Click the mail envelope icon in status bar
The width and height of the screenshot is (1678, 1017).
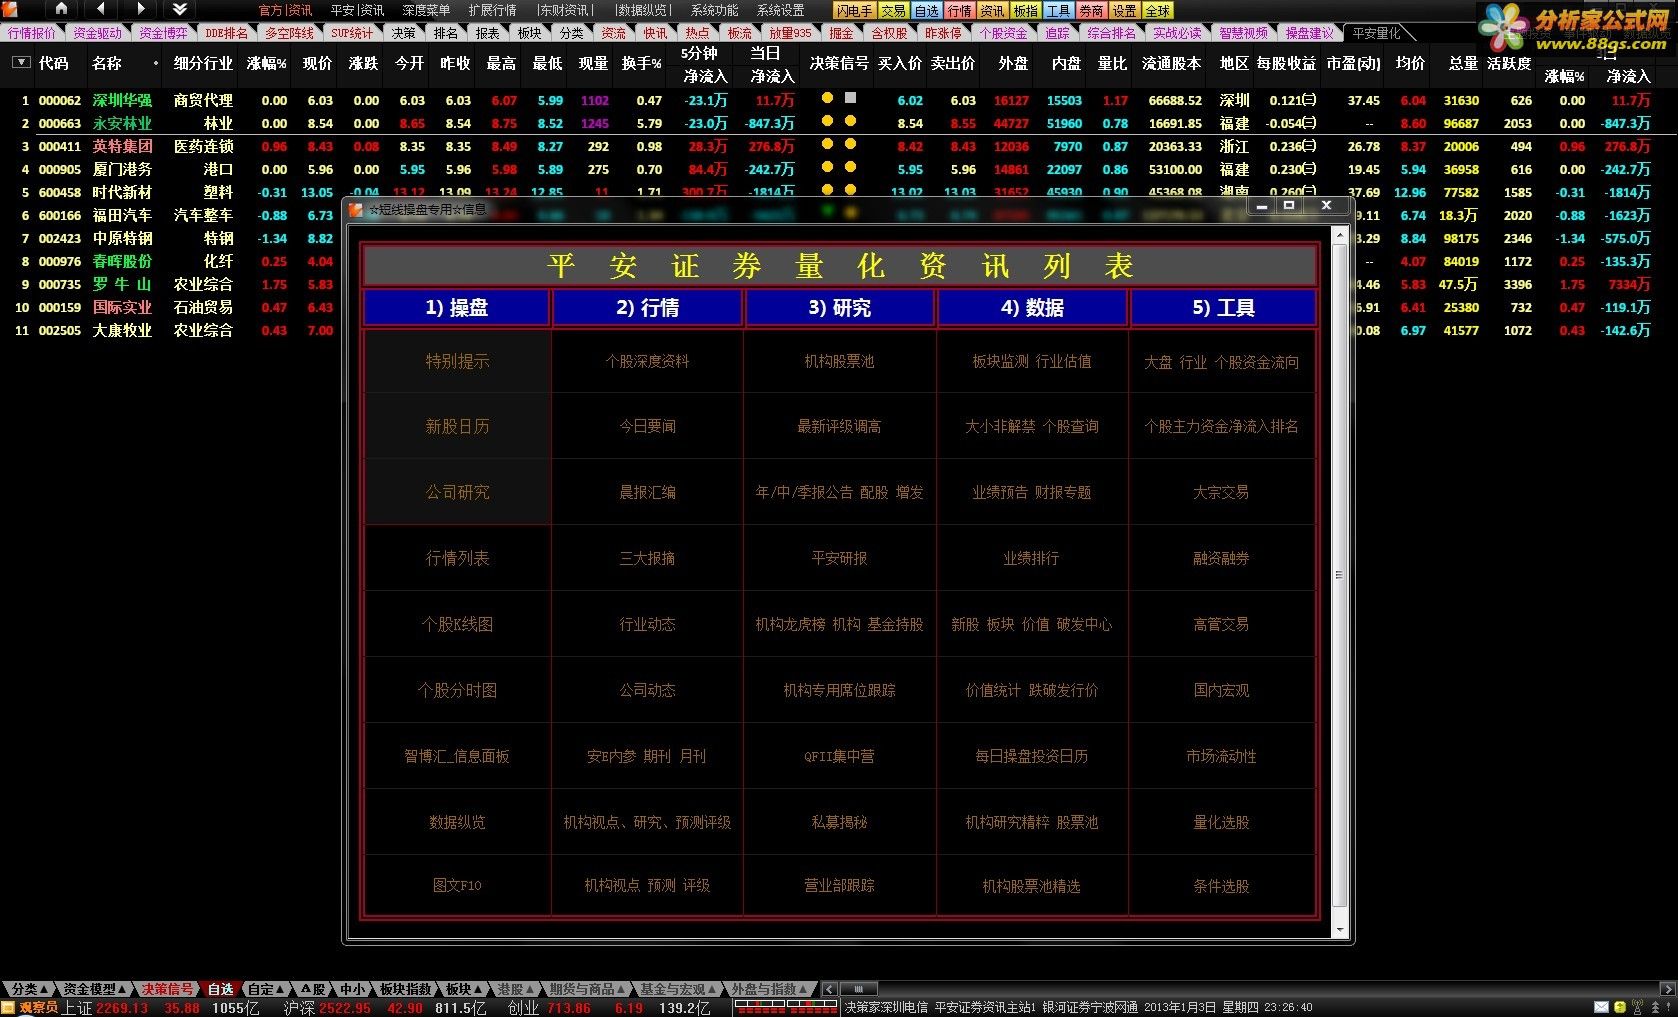[x=1601, y=1007]
